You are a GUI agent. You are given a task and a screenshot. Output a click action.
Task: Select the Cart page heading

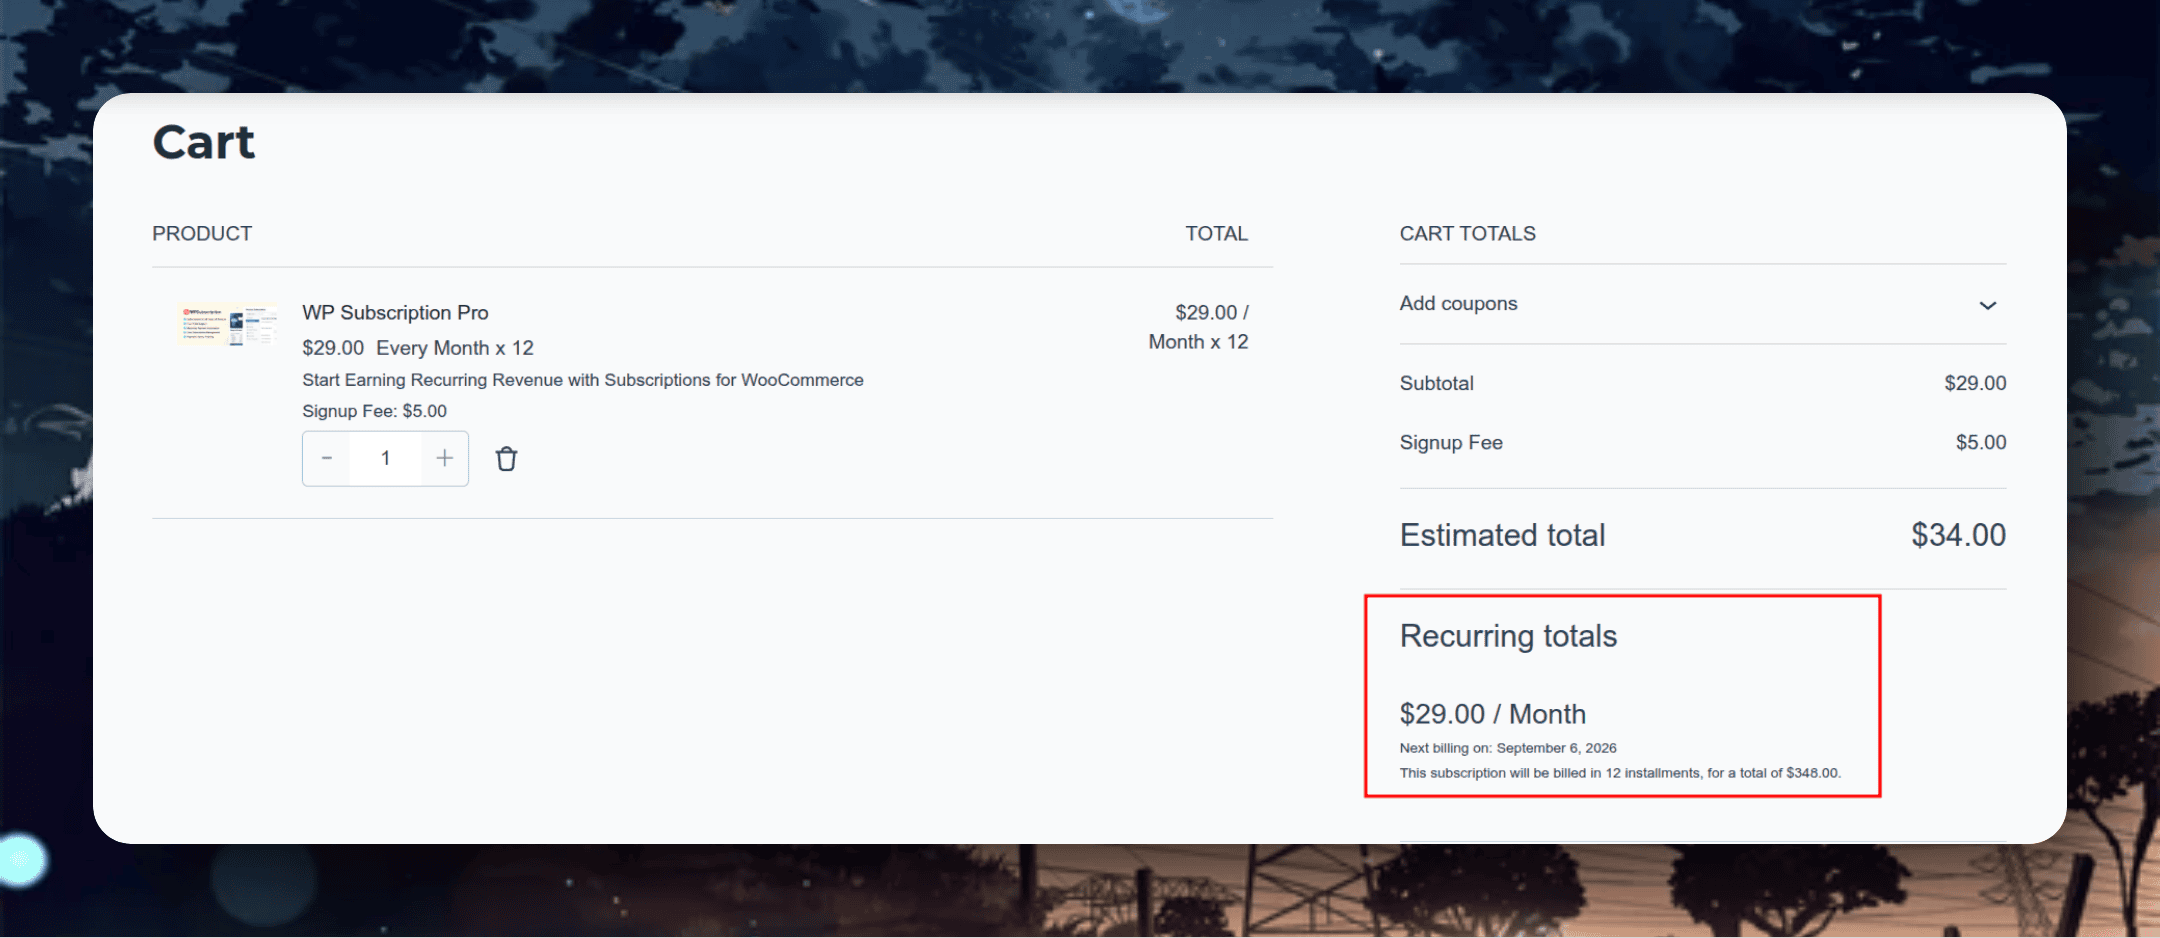(204, 142)
